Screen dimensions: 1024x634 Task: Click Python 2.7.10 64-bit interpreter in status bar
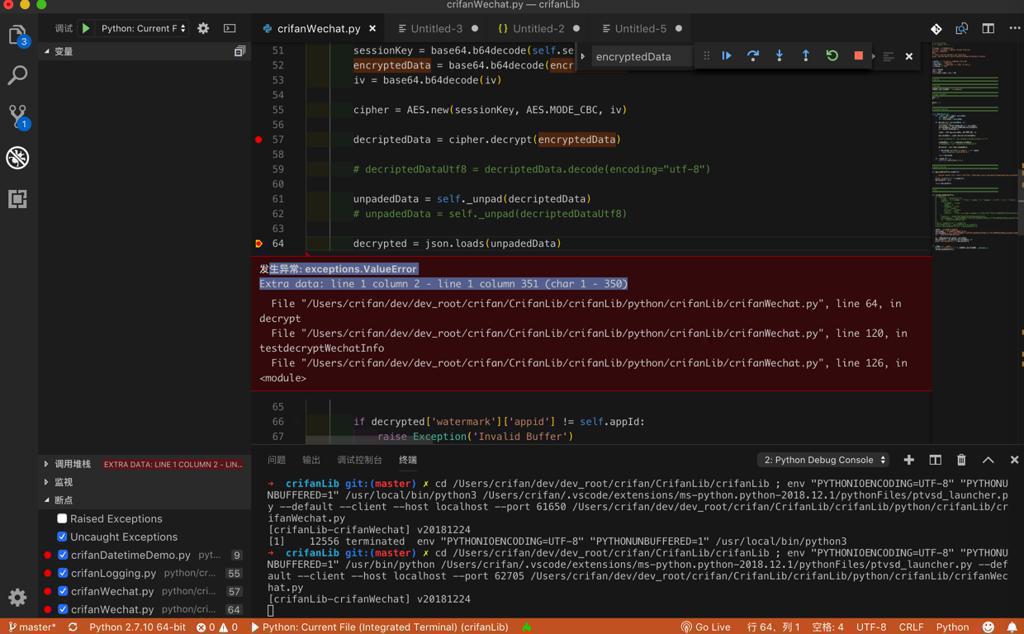[137, 627]
